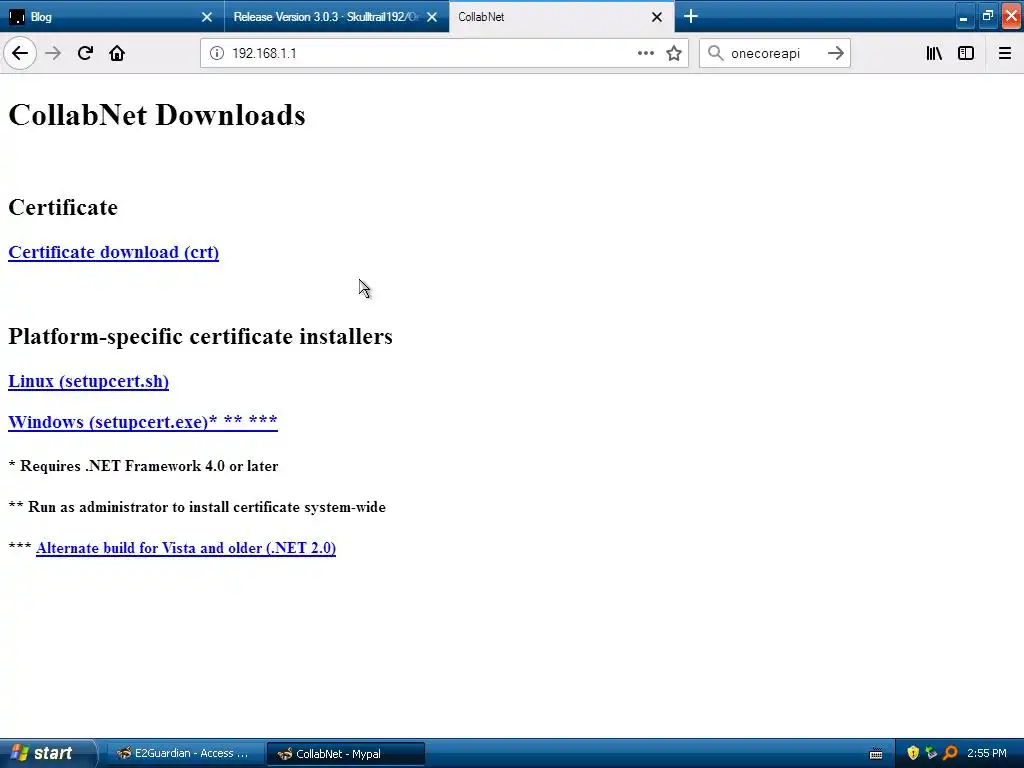This screenshot has width=1024, height=768.
Task: Open alternate build for Vista link
Action: (186, 548)
